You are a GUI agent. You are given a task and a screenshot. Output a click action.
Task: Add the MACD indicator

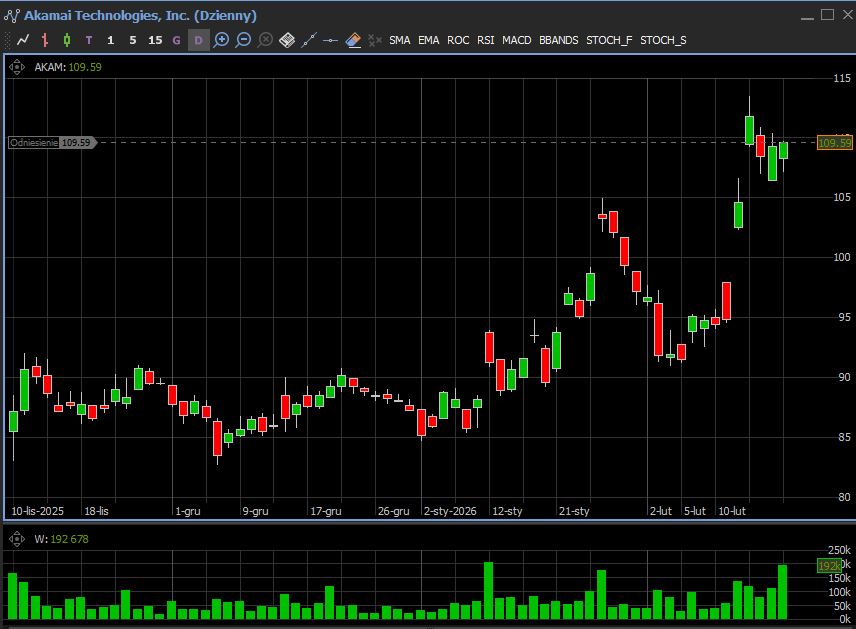click(x=517, y=40)
